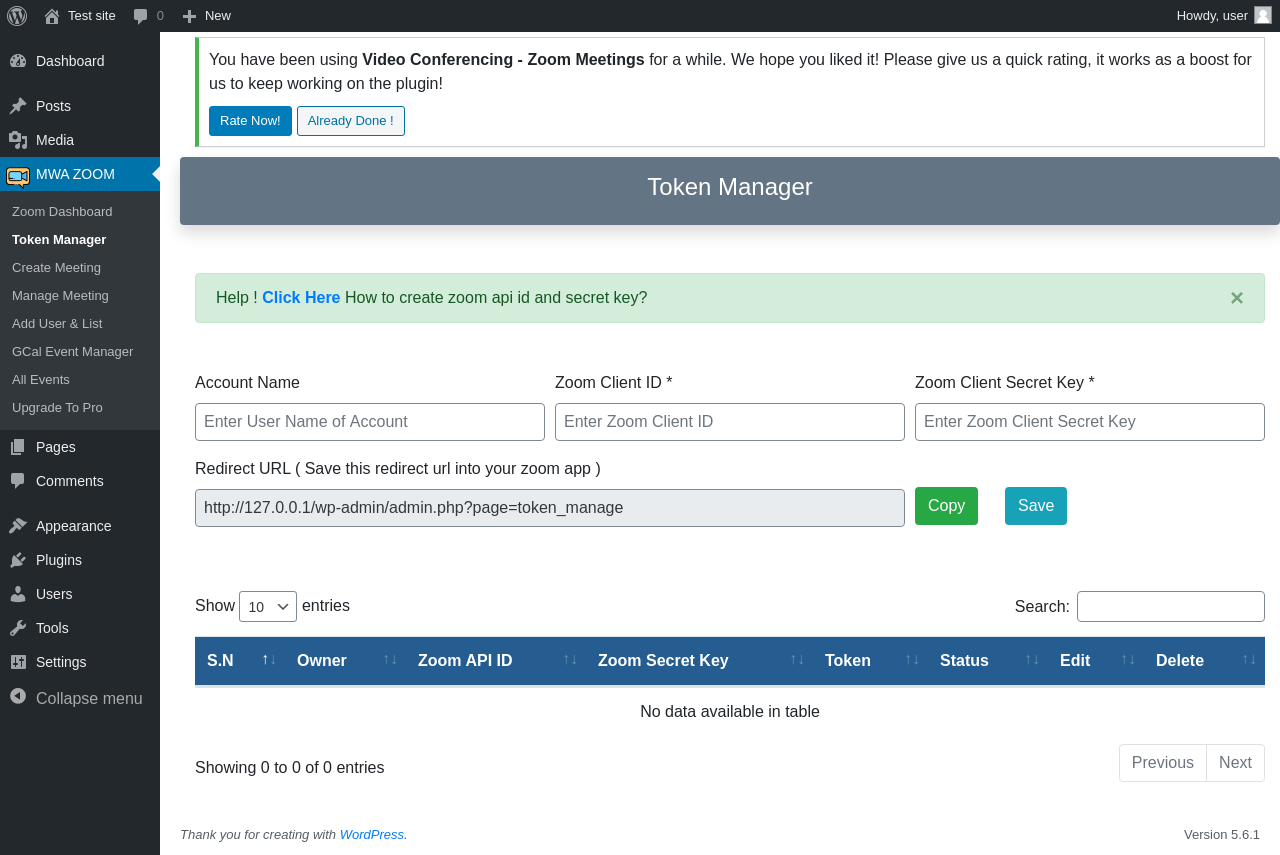The width and height of the screenshot is (1280, 855).
Task: Sort table by Owner column arrows
Action: (x=390, y=659)
